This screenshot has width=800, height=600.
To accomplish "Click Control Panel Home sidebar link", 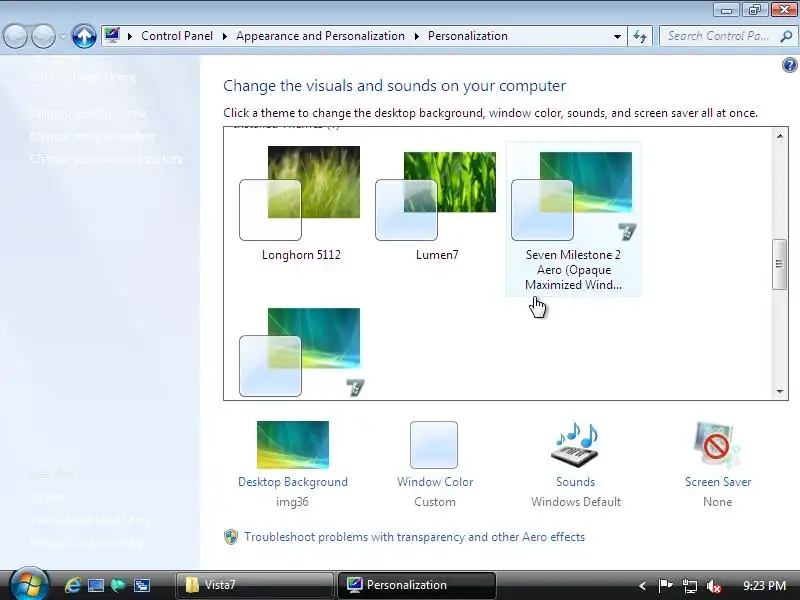I will pyautogui.click(x=83, y=77).
